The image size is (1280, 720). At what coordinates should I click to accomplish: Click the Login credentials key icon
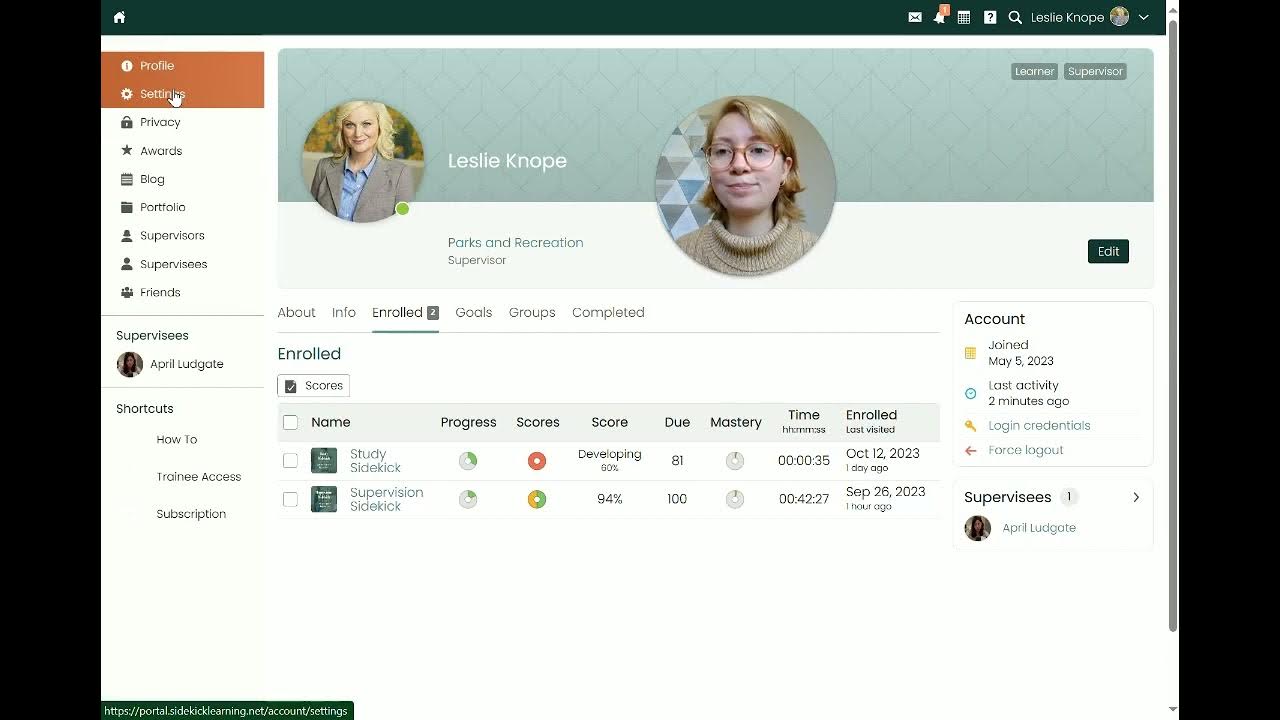pos(970,425)
